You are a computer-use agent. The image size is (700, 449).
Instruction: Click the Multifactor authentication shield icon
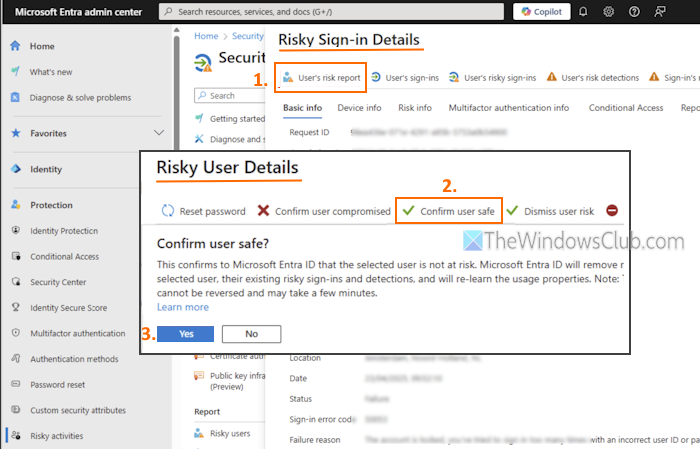[x=16, y=333]
